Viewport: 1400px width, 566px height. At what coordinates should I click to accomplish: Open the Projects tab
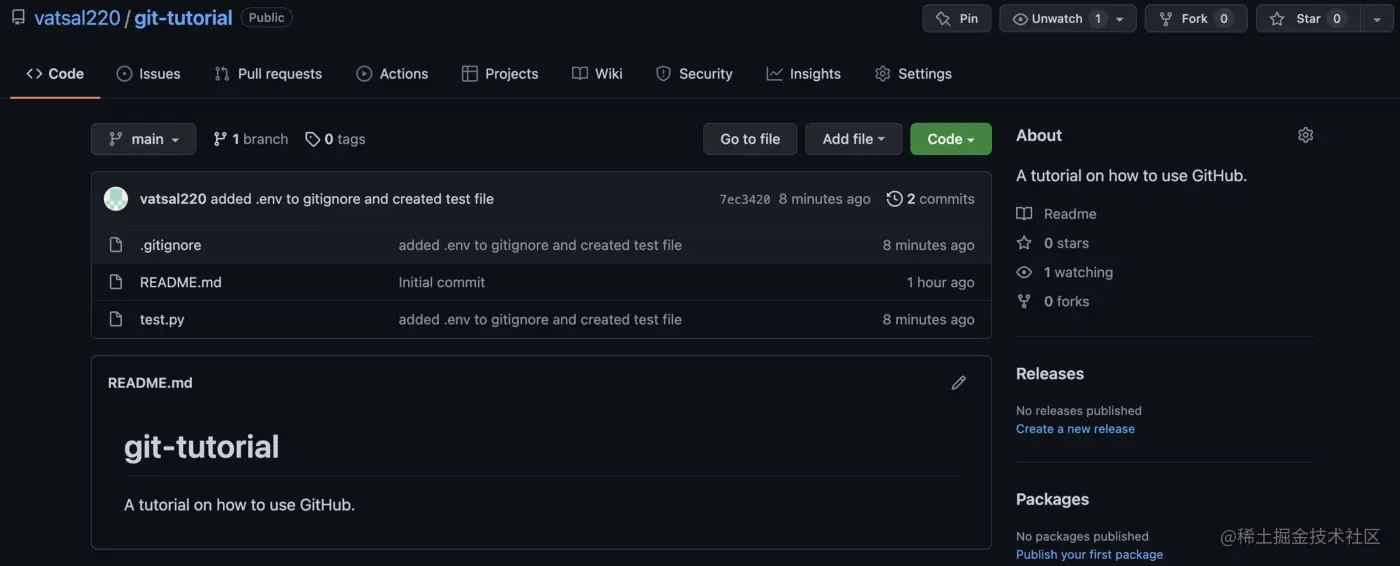click(x=500, y=74)
